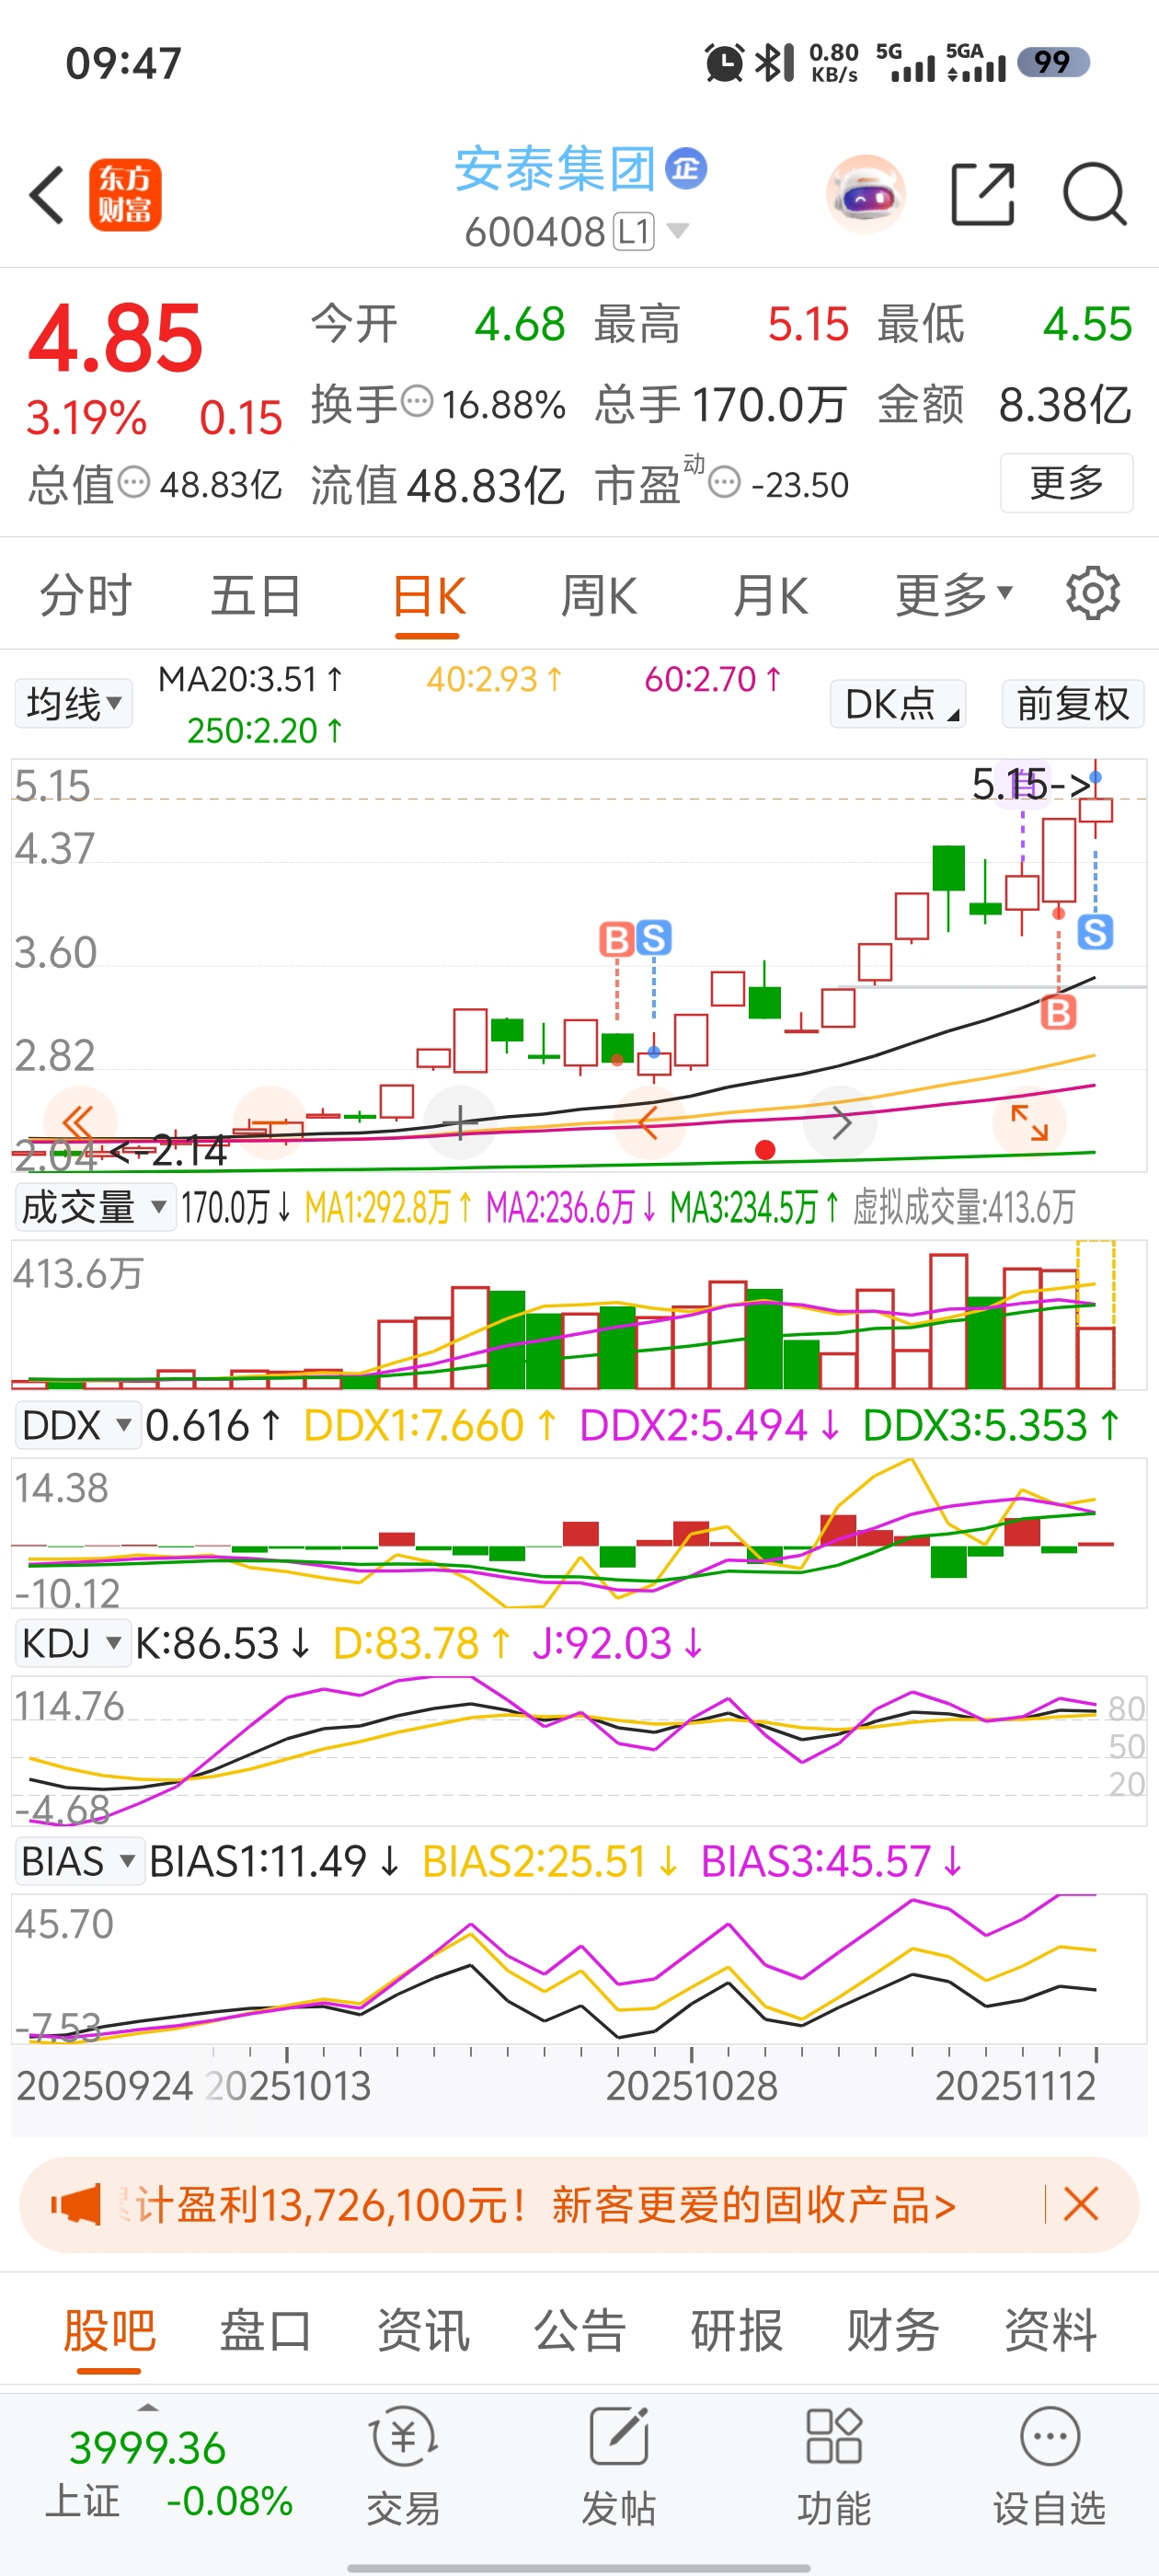
Task: Open the 东方财富 logo icon
Action: click(x=125, y=195)
